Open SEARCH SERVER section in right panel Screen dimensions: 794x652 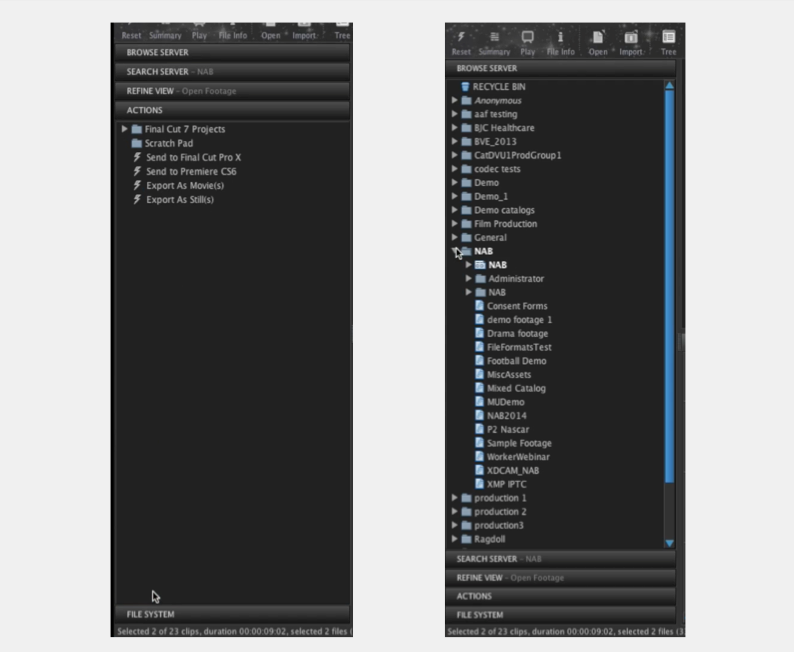(x=561, y=558)
